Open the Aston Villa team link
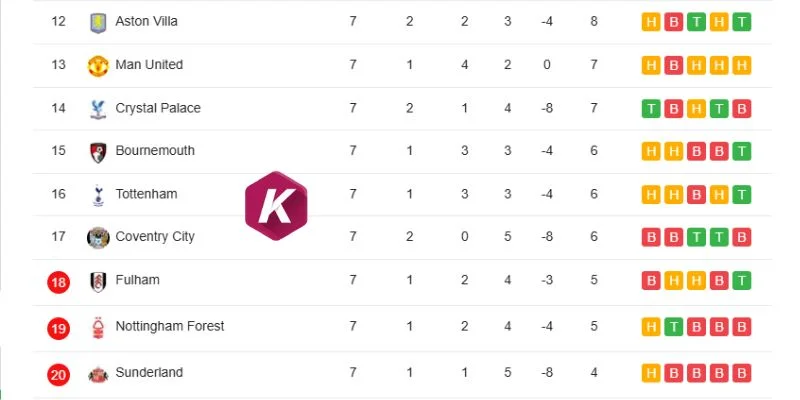Image resolution: width=800 pixels, height=400 pixels. (x=146, y=21)
